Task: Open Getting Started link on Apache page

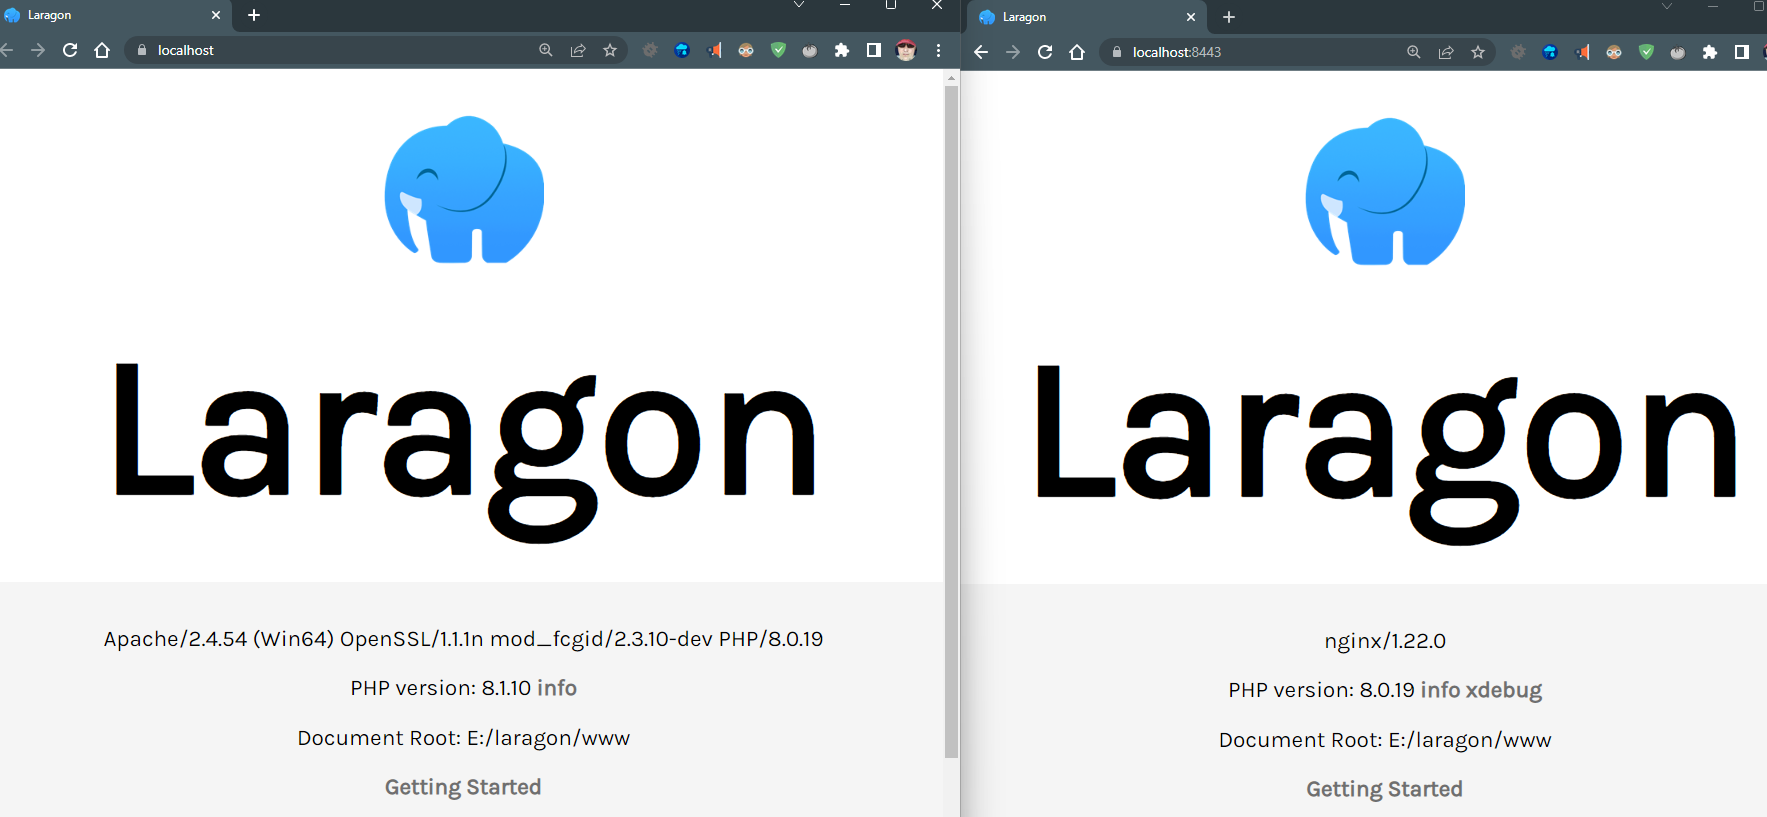Action: point(463,787)
